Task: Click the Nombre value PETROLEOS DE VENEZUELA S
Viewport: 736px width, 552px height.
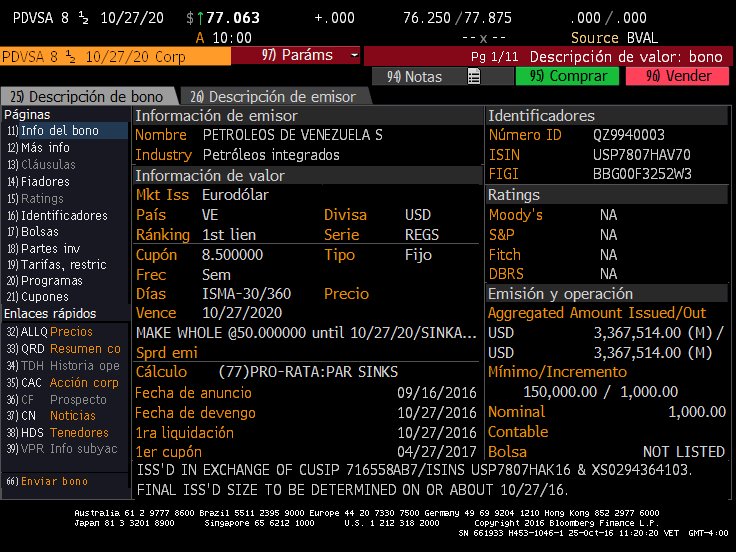Action: pyautogui.click(x=292, y=135)
